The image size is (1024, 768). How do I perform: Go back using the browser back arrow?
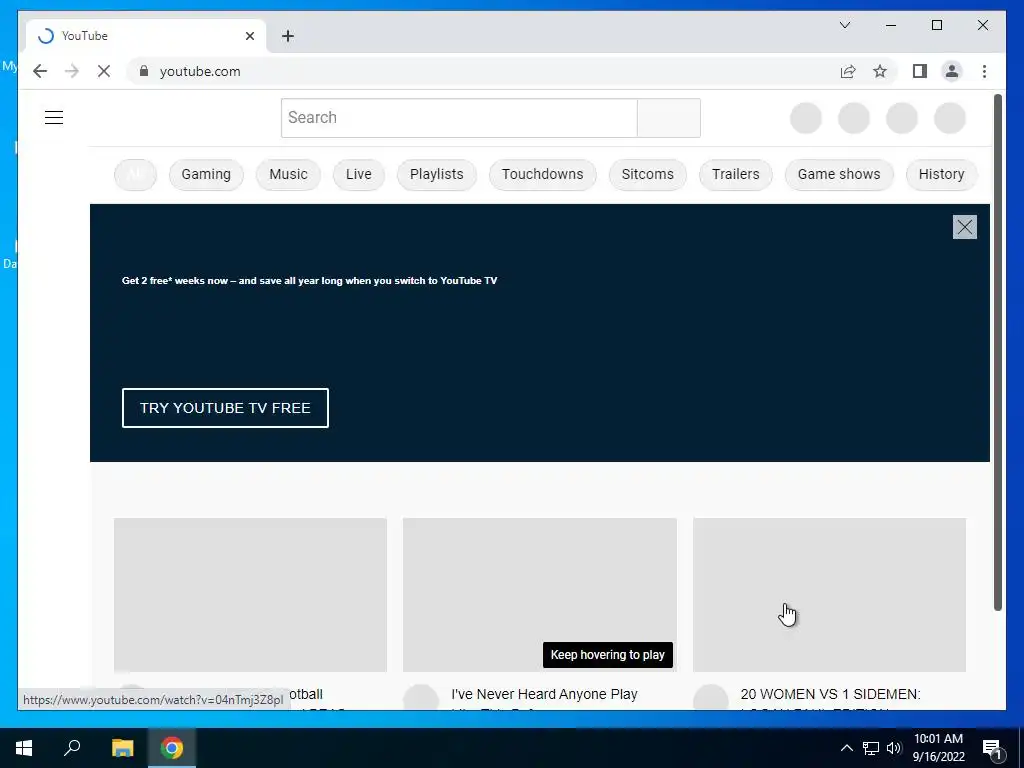tap(40, 71)
